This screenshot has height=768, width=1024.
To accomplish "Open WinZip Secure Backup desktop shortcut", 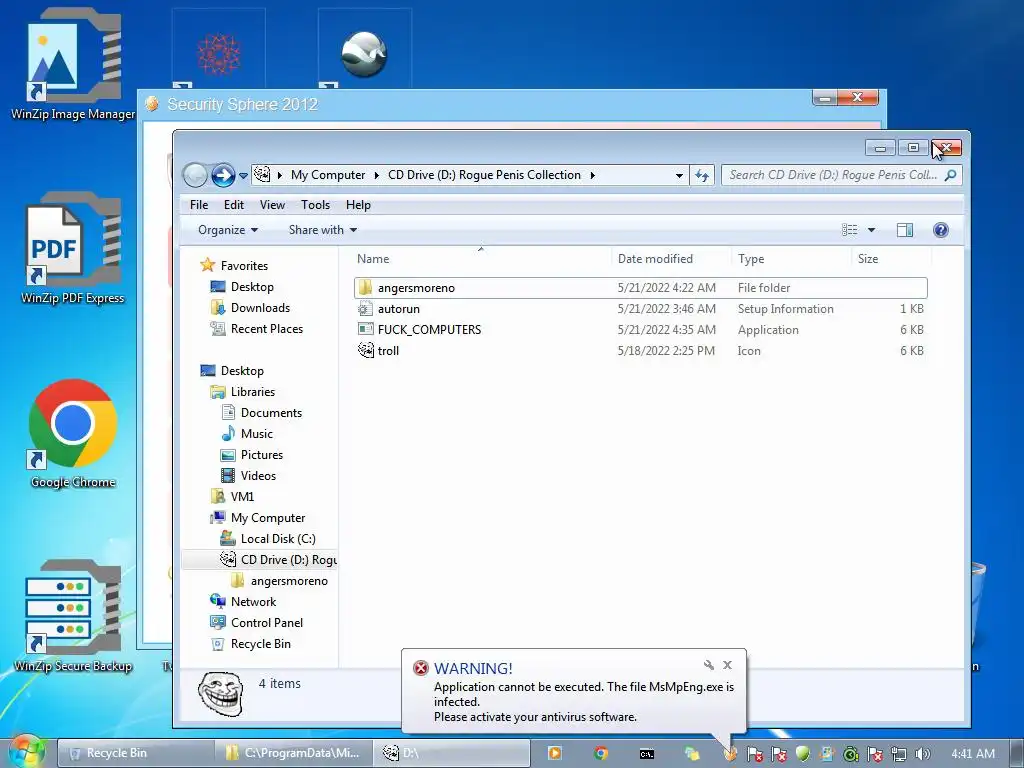I will pos(73,616).
